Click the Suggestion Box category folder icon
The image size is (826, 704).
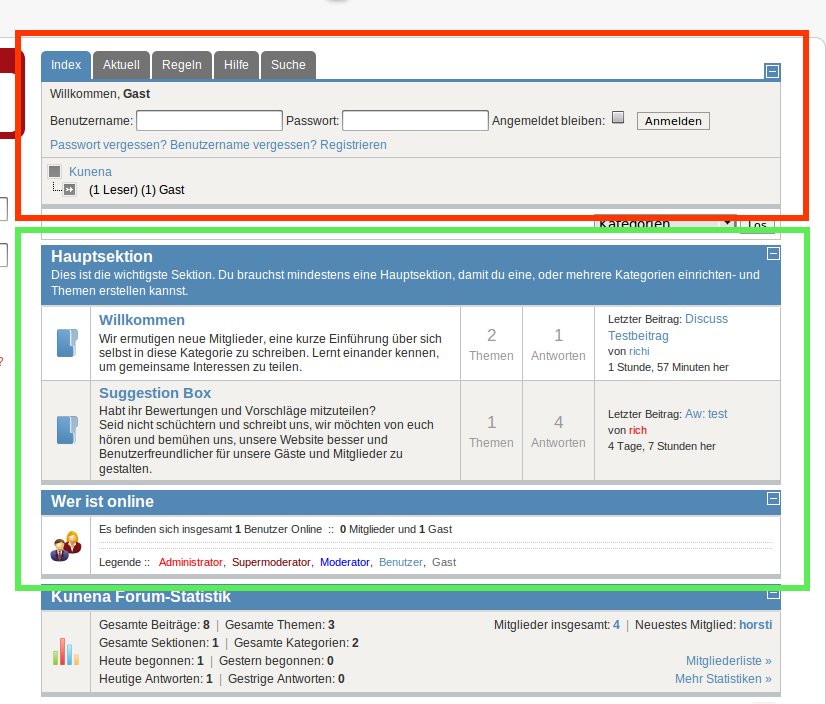tap(66, 430)
